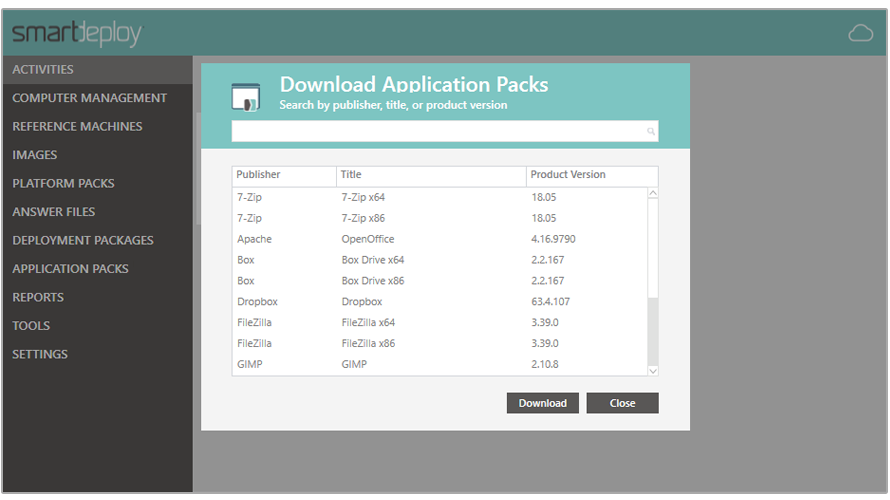Sort by Publisher column header
The width and height of the screenshot is (890, 500).
(x=284, y=175)
